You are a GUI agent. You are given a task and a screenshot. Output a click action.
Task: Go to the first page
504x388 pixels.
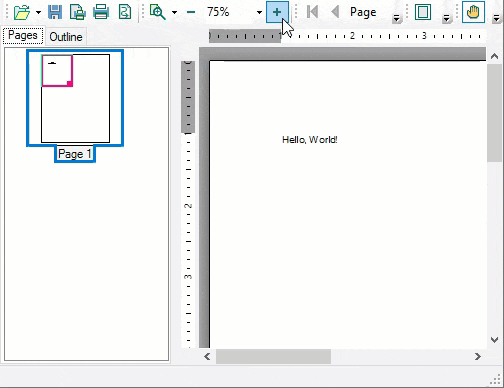click(x=312, y=12)
